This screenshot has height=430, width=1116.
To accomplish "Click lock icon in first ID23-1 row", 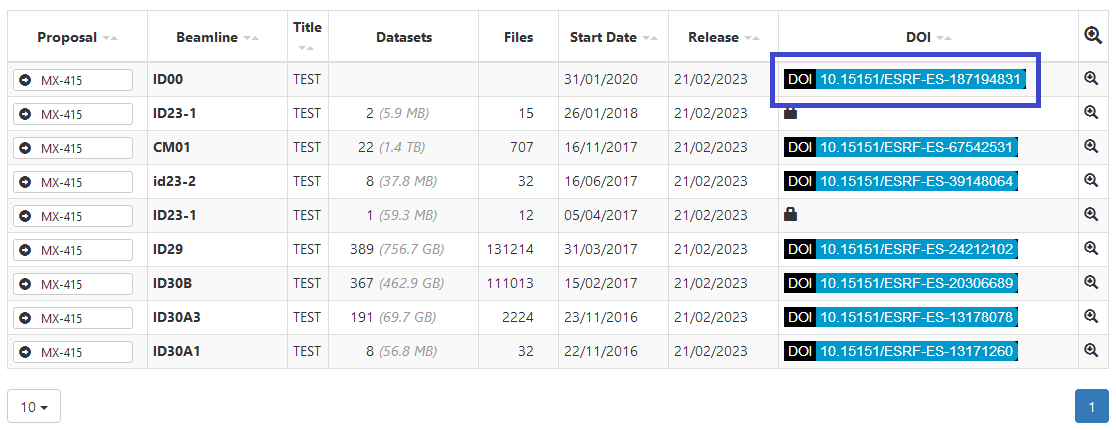I will click(x=791, y=113).
